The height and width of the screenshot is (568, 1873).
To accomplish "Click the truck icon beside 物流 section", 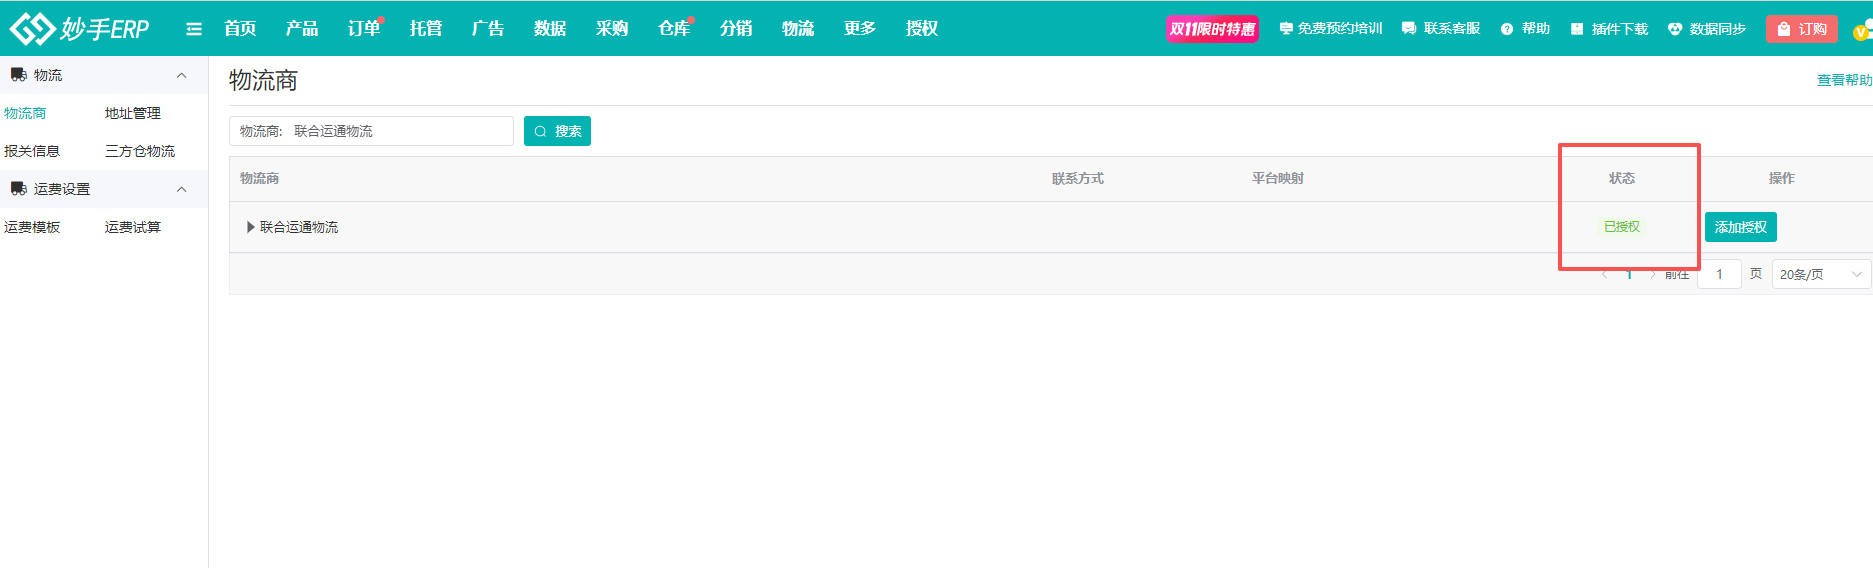I will point(19,75).
